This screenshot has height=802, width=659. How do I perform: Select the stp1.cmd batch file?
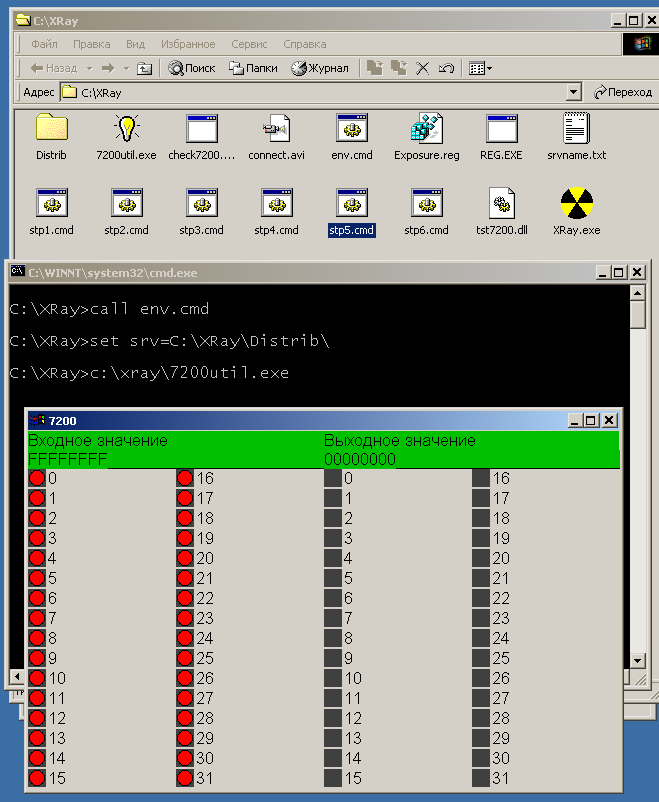51,204
